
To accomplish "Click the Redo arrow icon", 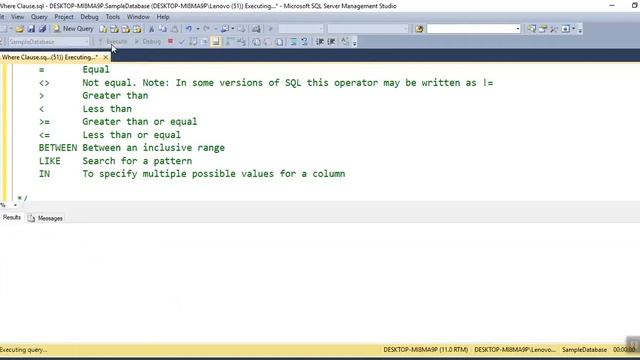I will point(207,29).
